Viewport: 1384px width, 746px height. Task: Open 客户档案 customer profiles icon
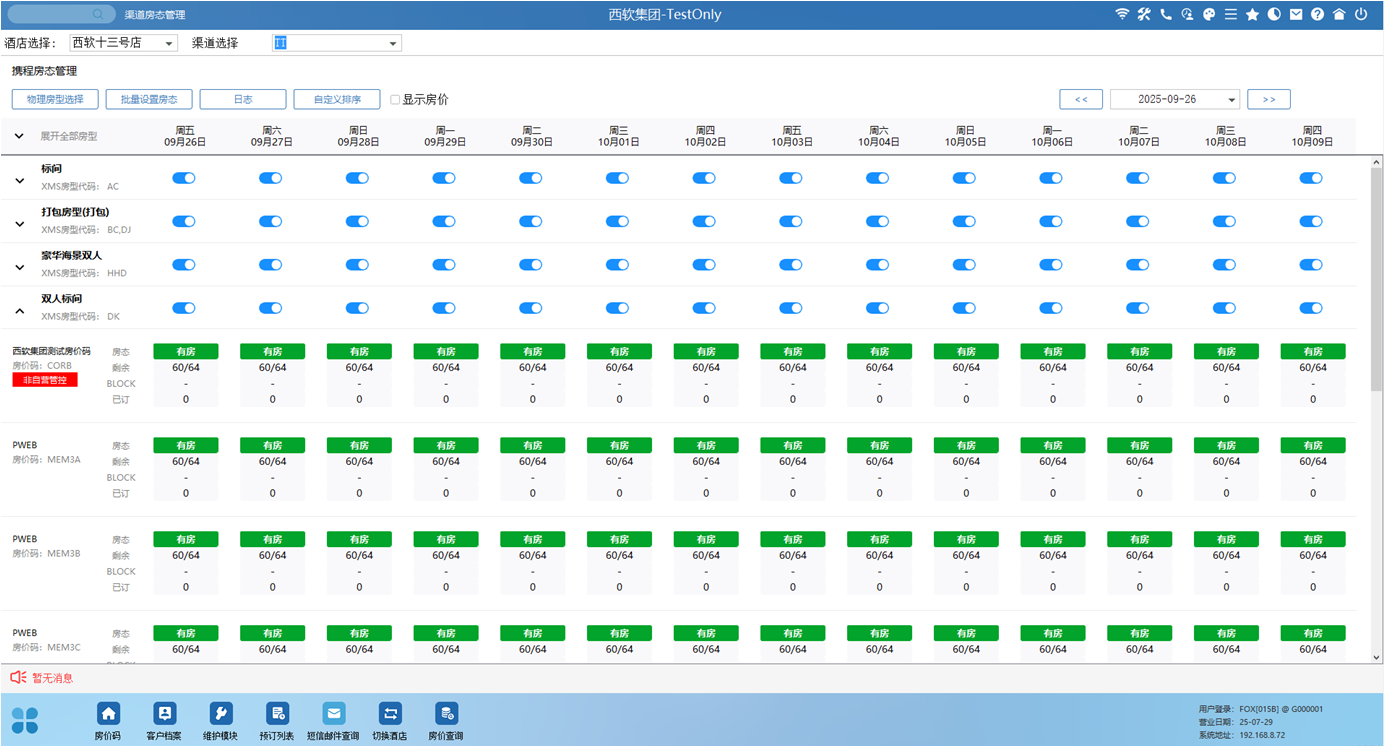click(164, 714)
